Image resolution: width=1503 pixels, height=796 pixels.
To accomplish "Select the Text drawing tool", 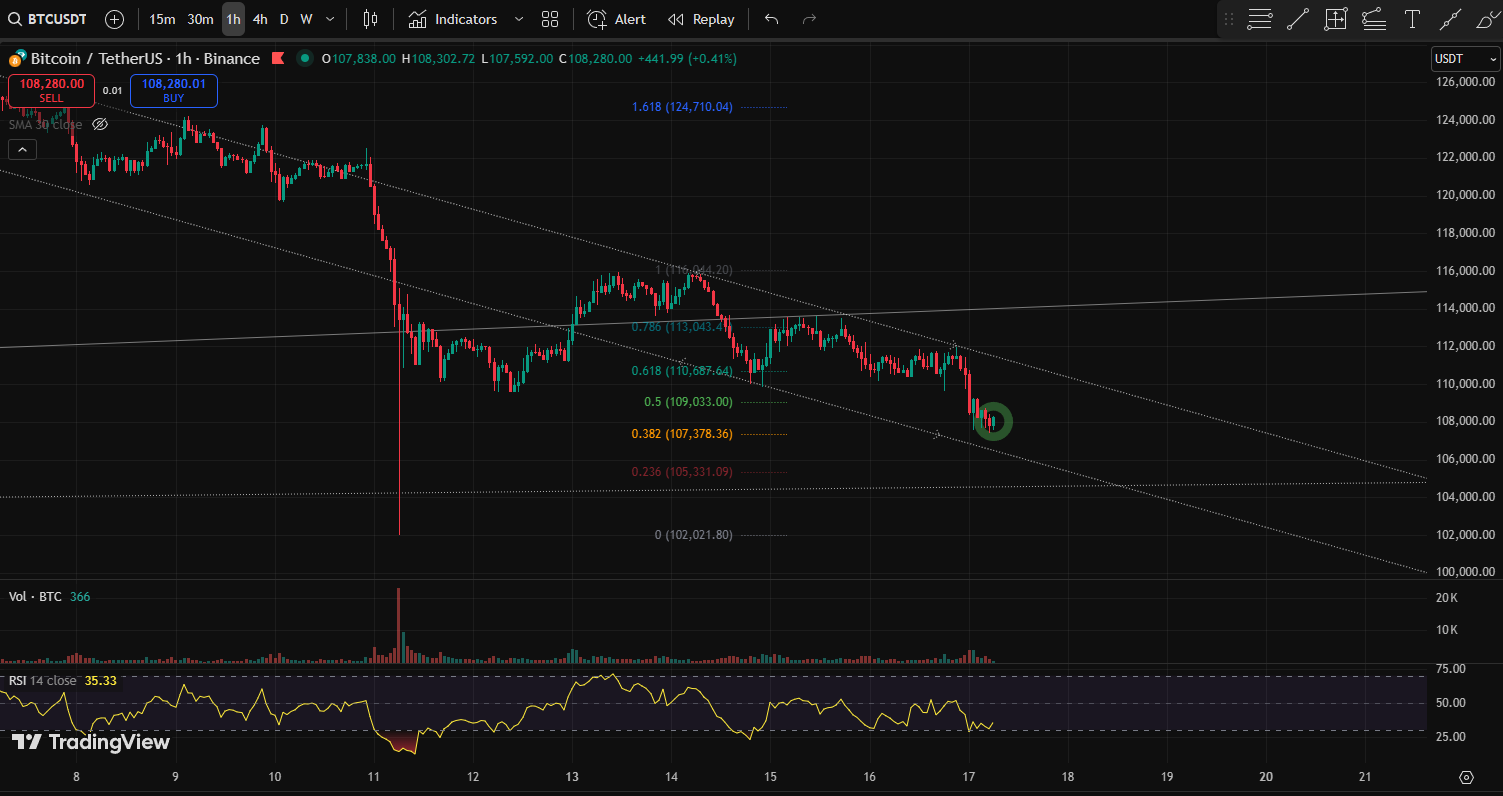I will pyautogui.click(x=1412, y=19).
